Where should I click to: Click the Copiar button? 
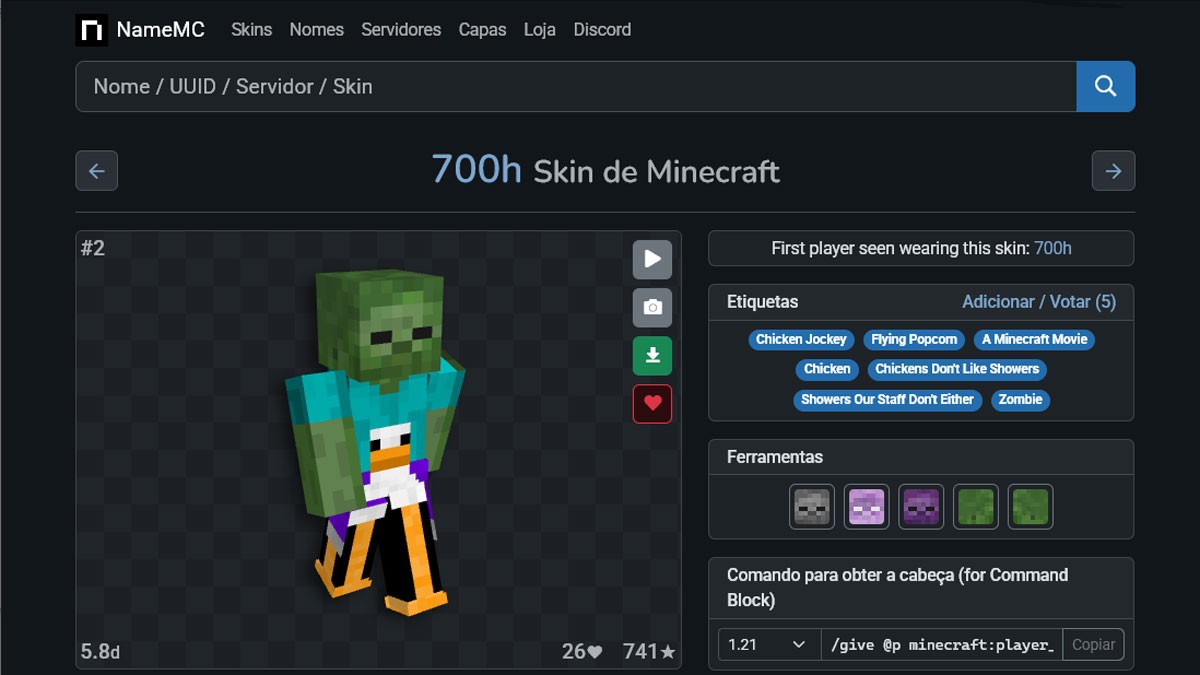coord(1093,645)
